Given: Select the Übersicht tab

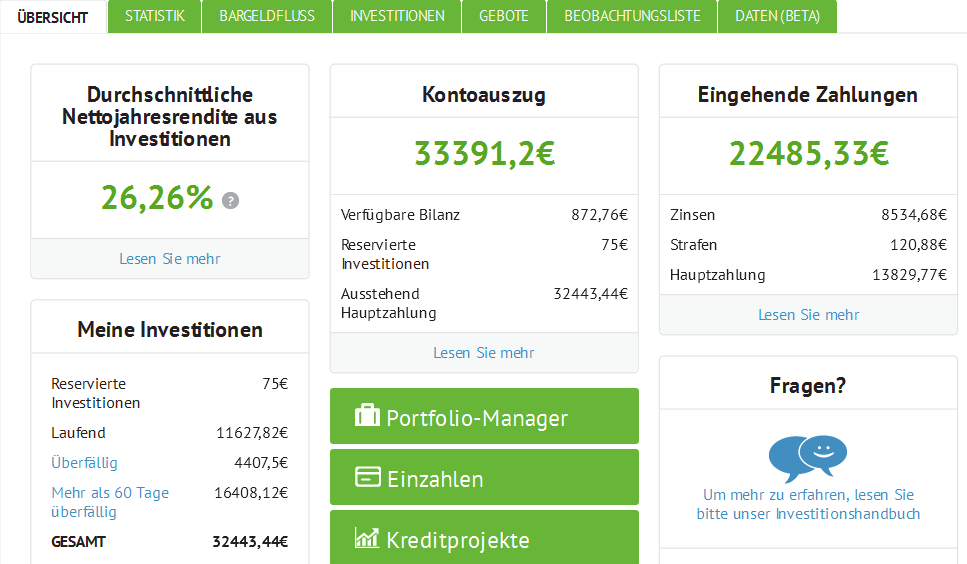Looking at the screenshot, I should (53, 17).
